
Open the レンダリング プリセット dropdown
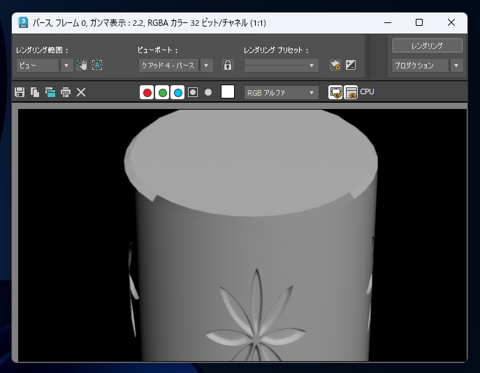[281, 65]
